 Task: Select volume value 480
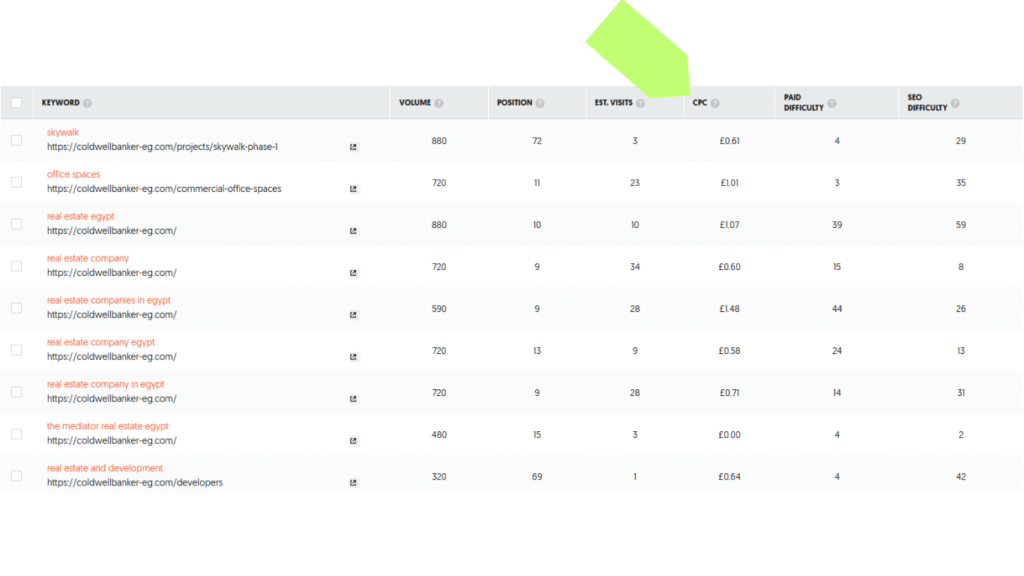pos(439,435)
